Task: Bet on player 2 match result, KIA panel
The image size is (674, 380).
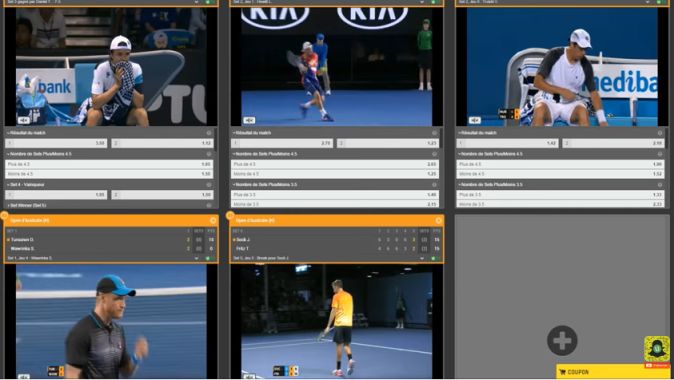Action: (x=388, y=143)
